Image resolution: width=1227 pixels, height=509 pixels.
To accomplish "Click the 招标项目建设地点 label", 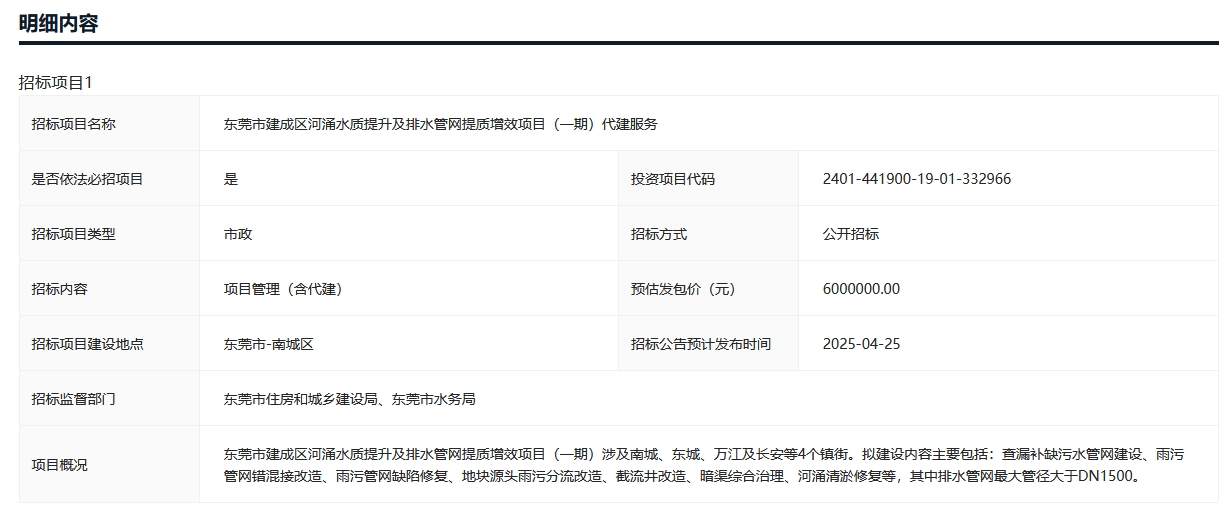I will (88, 344).
